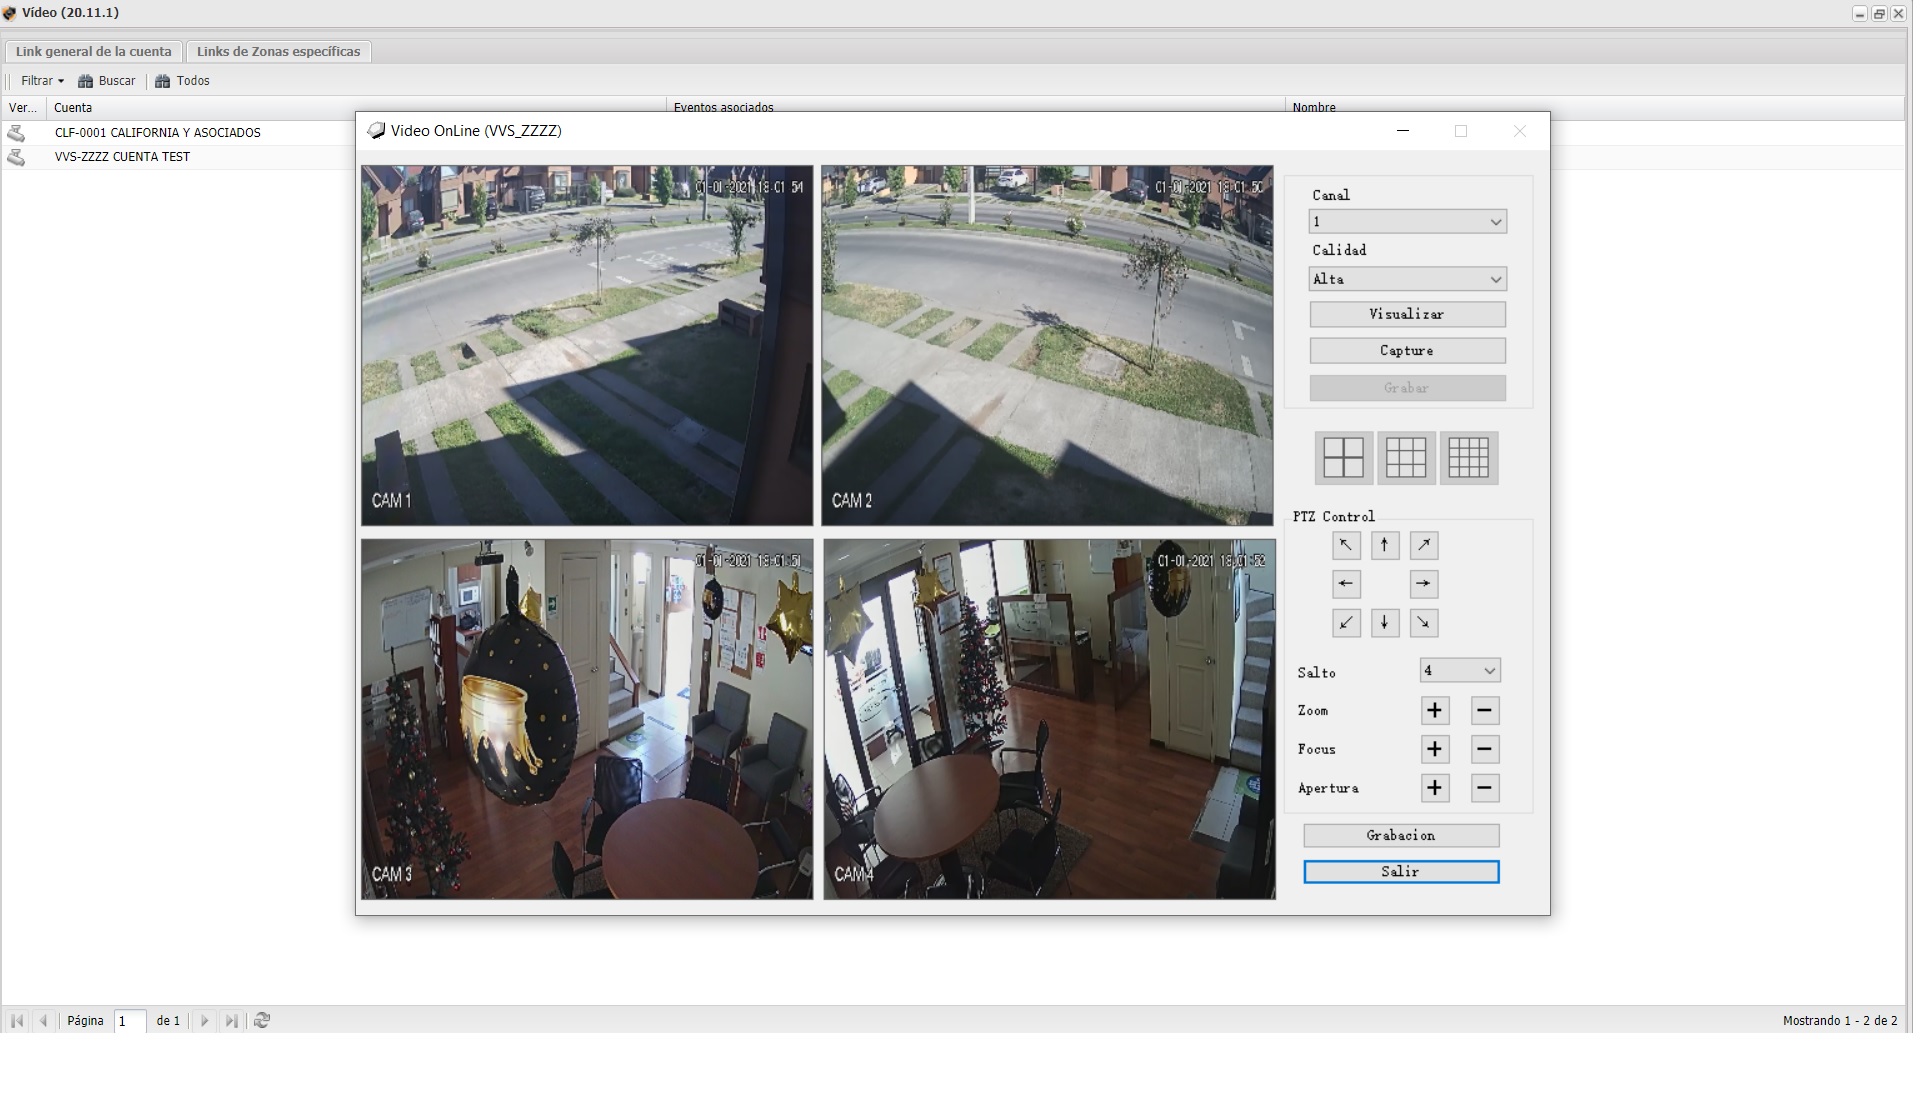Decrease Apertura with minus button
The height and width of the screenshot is (1096, 1928).
(1485, 788)
